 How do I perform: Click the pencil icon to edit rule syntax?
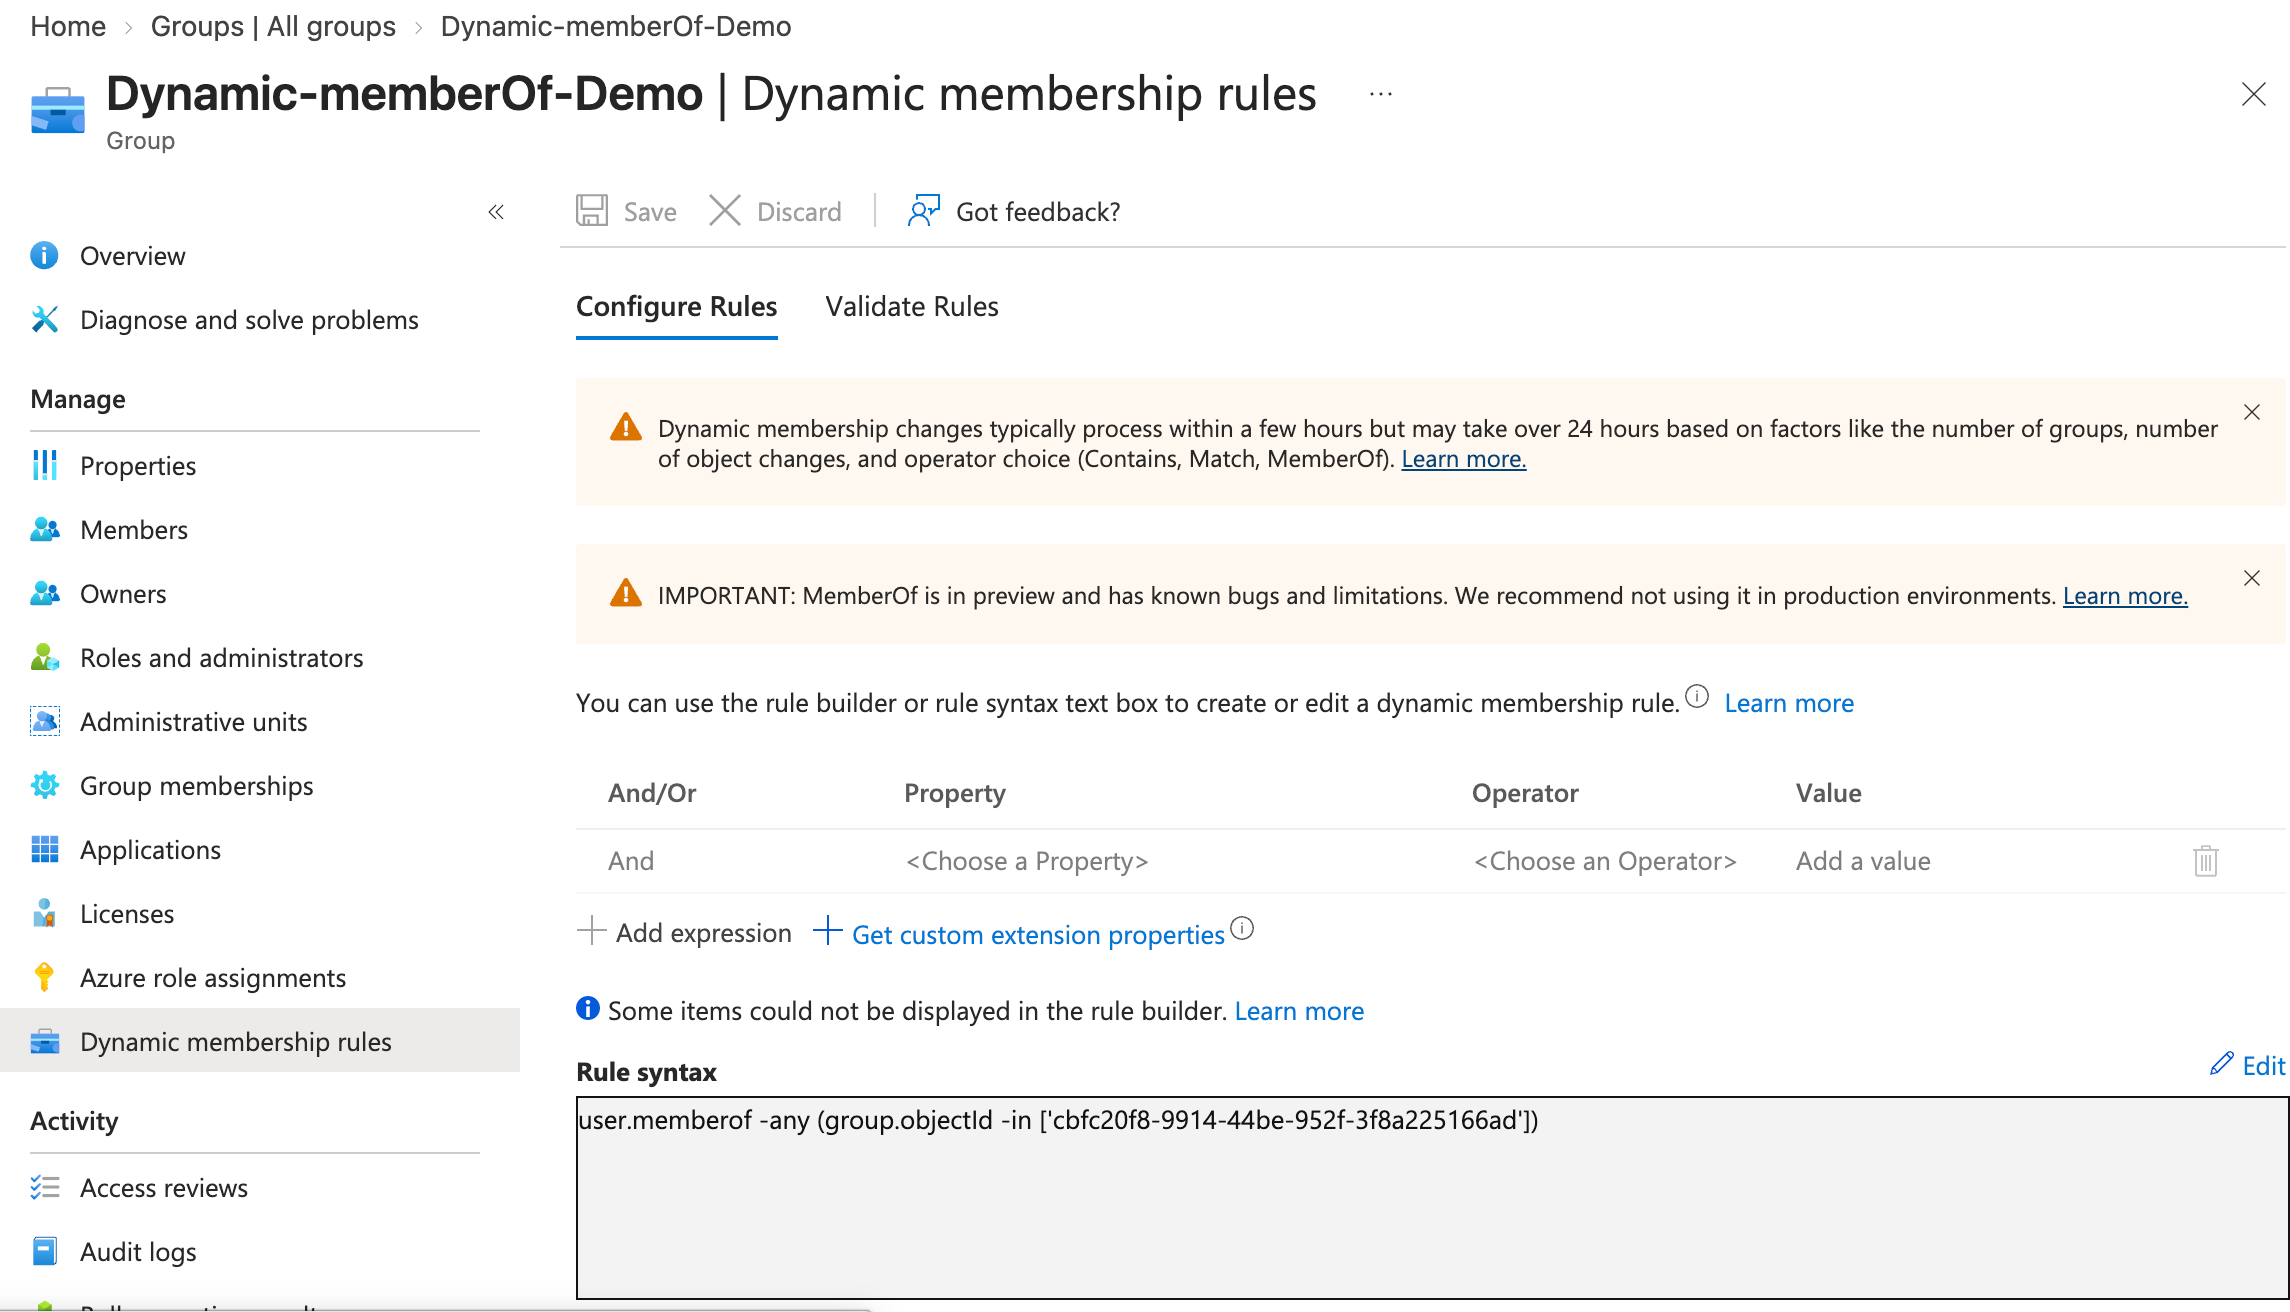pos(2222,1064)
